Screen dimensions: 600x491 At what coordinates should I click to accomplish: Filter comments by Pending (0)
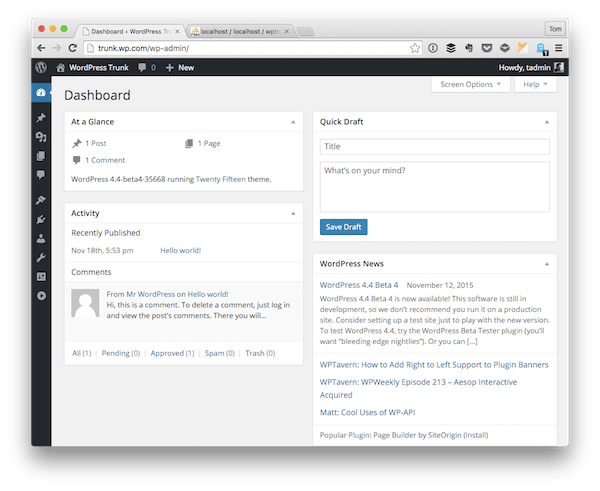(121, 353)
